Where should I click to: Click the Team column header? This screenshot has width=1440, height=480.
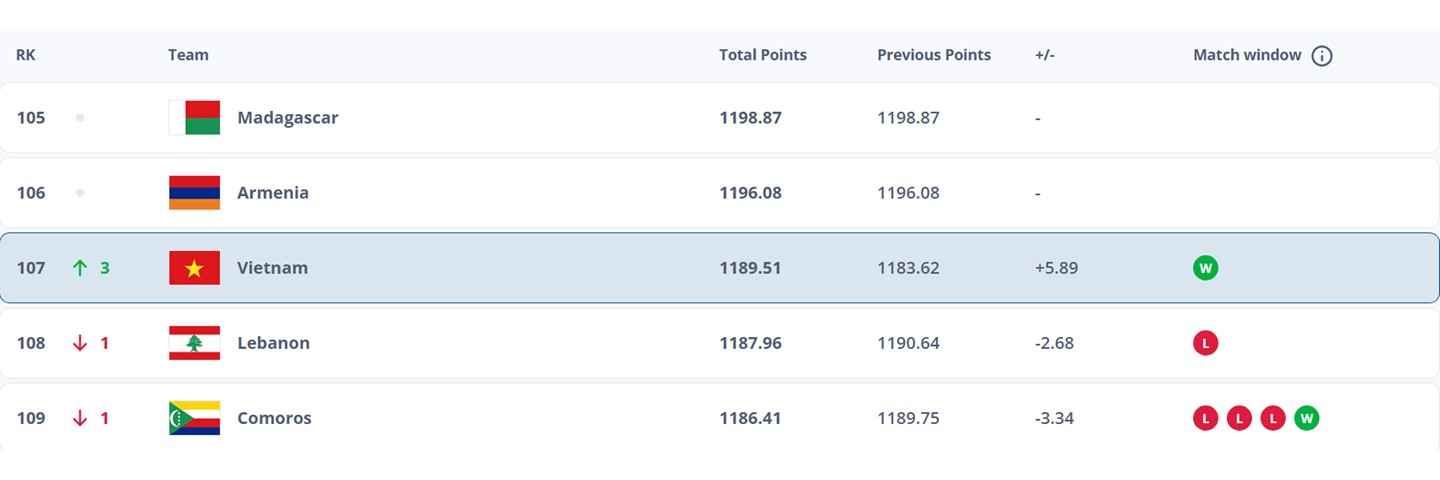(x=188, y=55)
